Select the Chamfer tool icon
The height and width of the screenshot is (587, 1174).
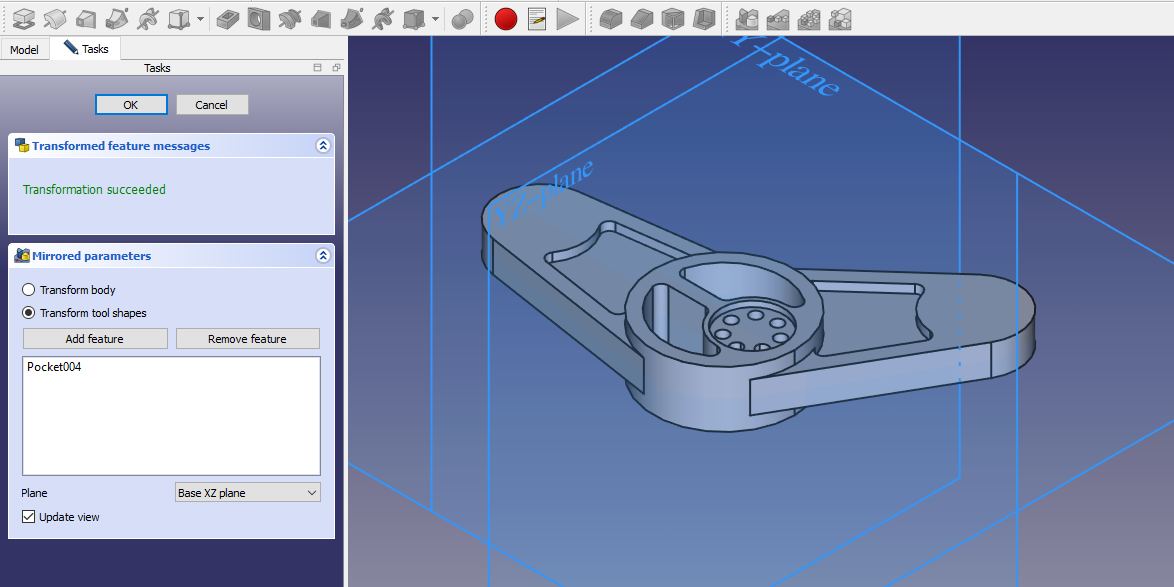[642, 18]
